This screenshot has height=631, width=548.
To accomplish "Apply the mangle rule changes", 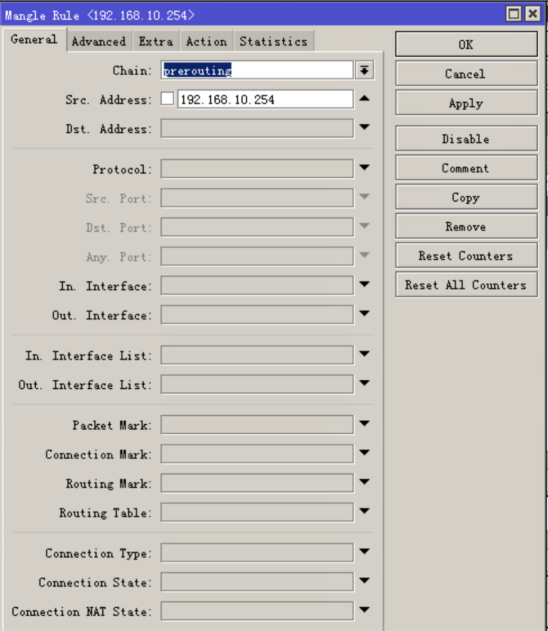I will click(x=466, y=103).
